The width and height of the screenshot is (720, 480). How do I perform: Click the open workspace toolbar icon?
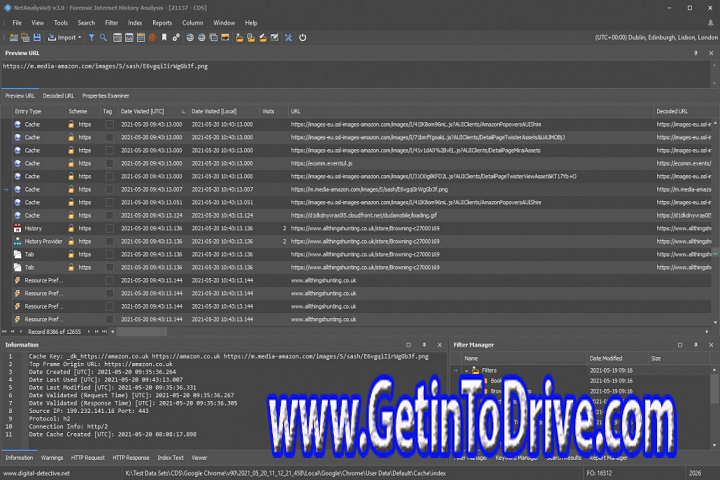pyautogui.click(x=14, y=38)
